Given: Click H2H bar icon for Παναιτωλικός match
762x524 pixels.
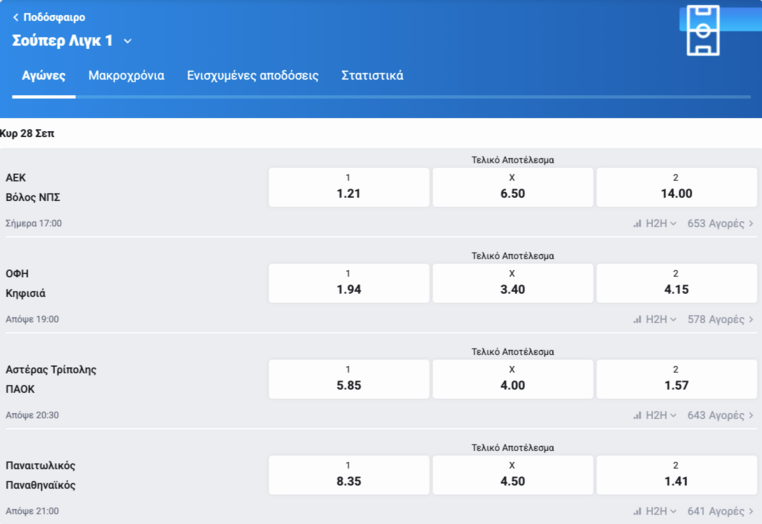Looking at the screenshot, I should [x=637, y=511].
